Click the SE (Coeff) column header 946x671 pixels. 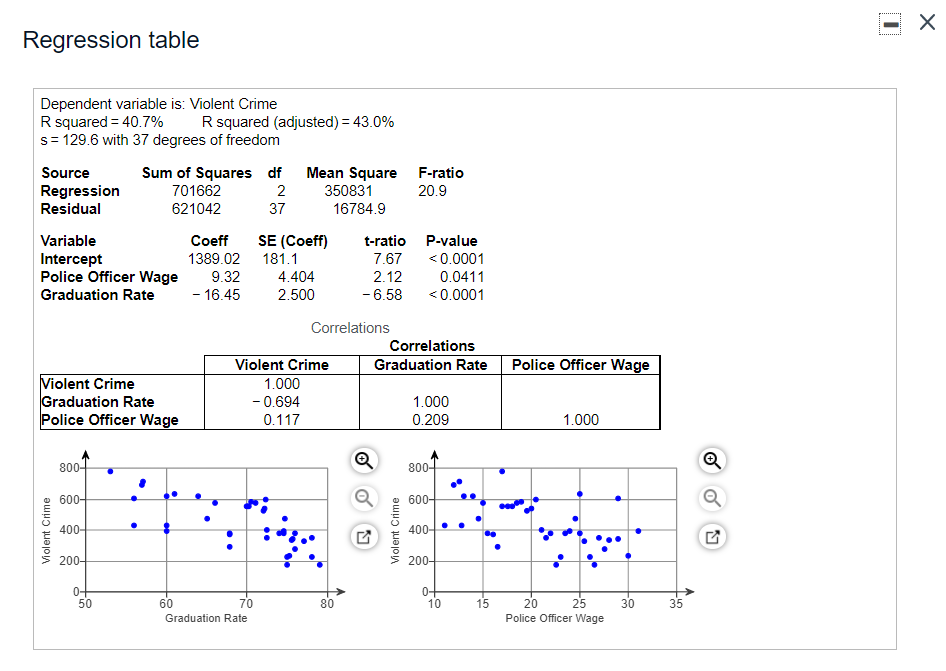[x=293, y=241]
